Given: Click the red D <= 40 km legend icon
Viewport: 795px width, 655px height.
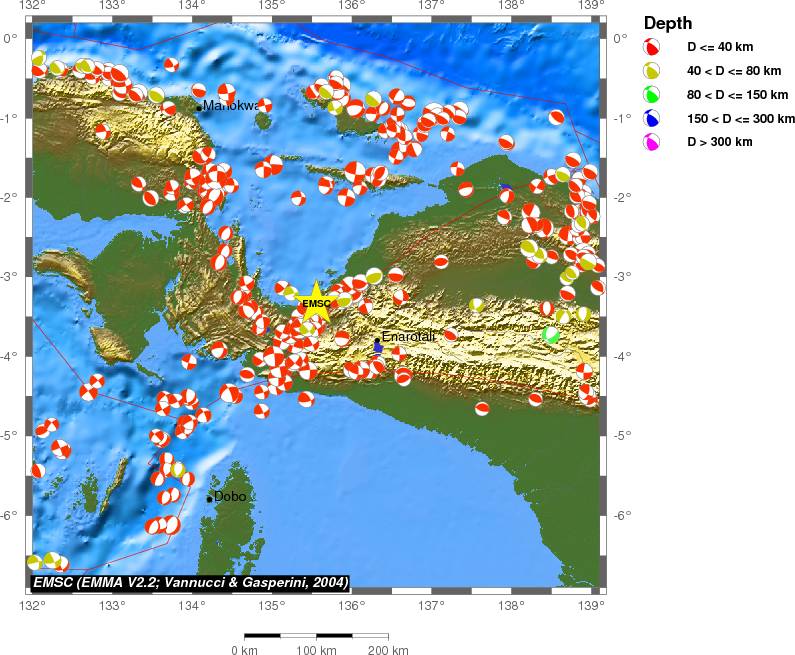Looking at the screenshot, I should click(651, 47).
